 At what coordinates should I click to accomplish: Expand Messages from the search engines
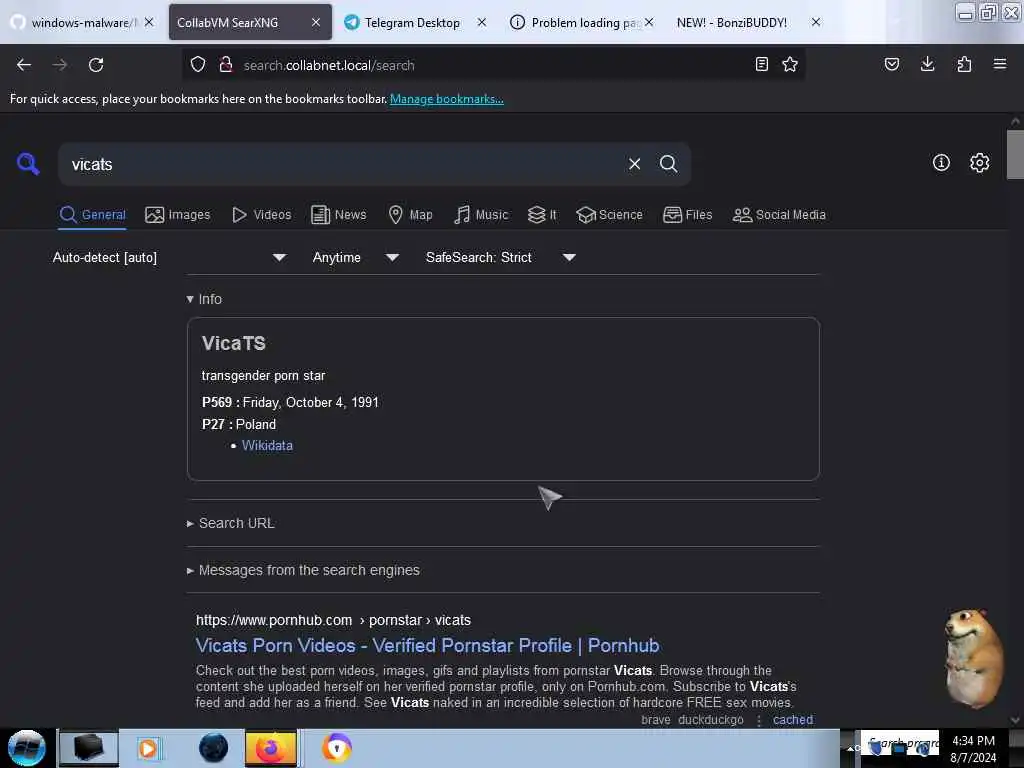tap(303, 571)
